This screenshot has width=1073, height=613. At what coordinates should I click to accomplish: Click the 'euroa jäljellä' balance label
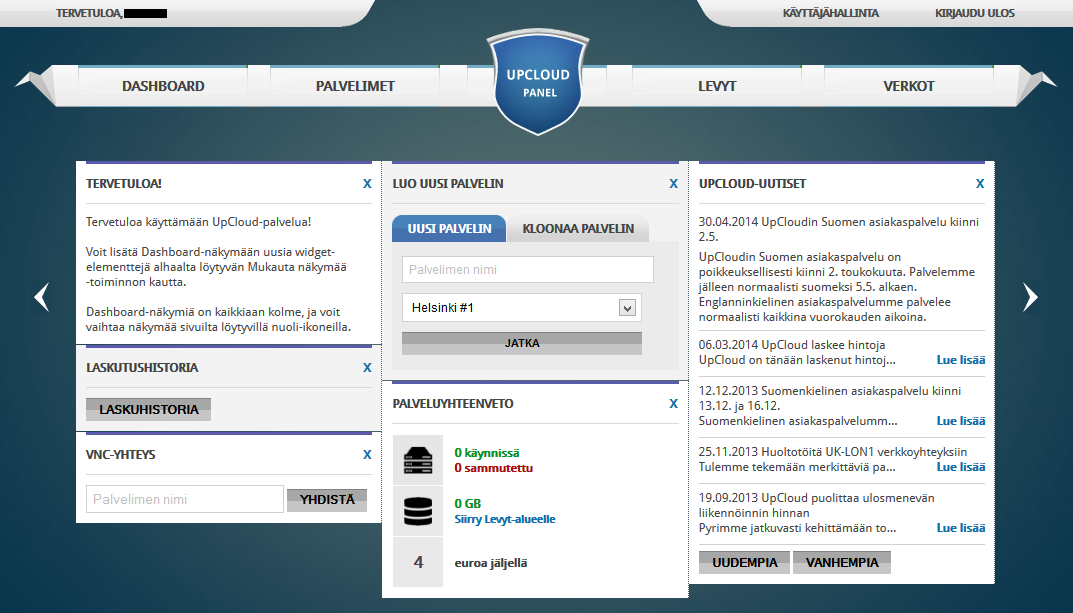pyautogui.click(x=491, y=563)
